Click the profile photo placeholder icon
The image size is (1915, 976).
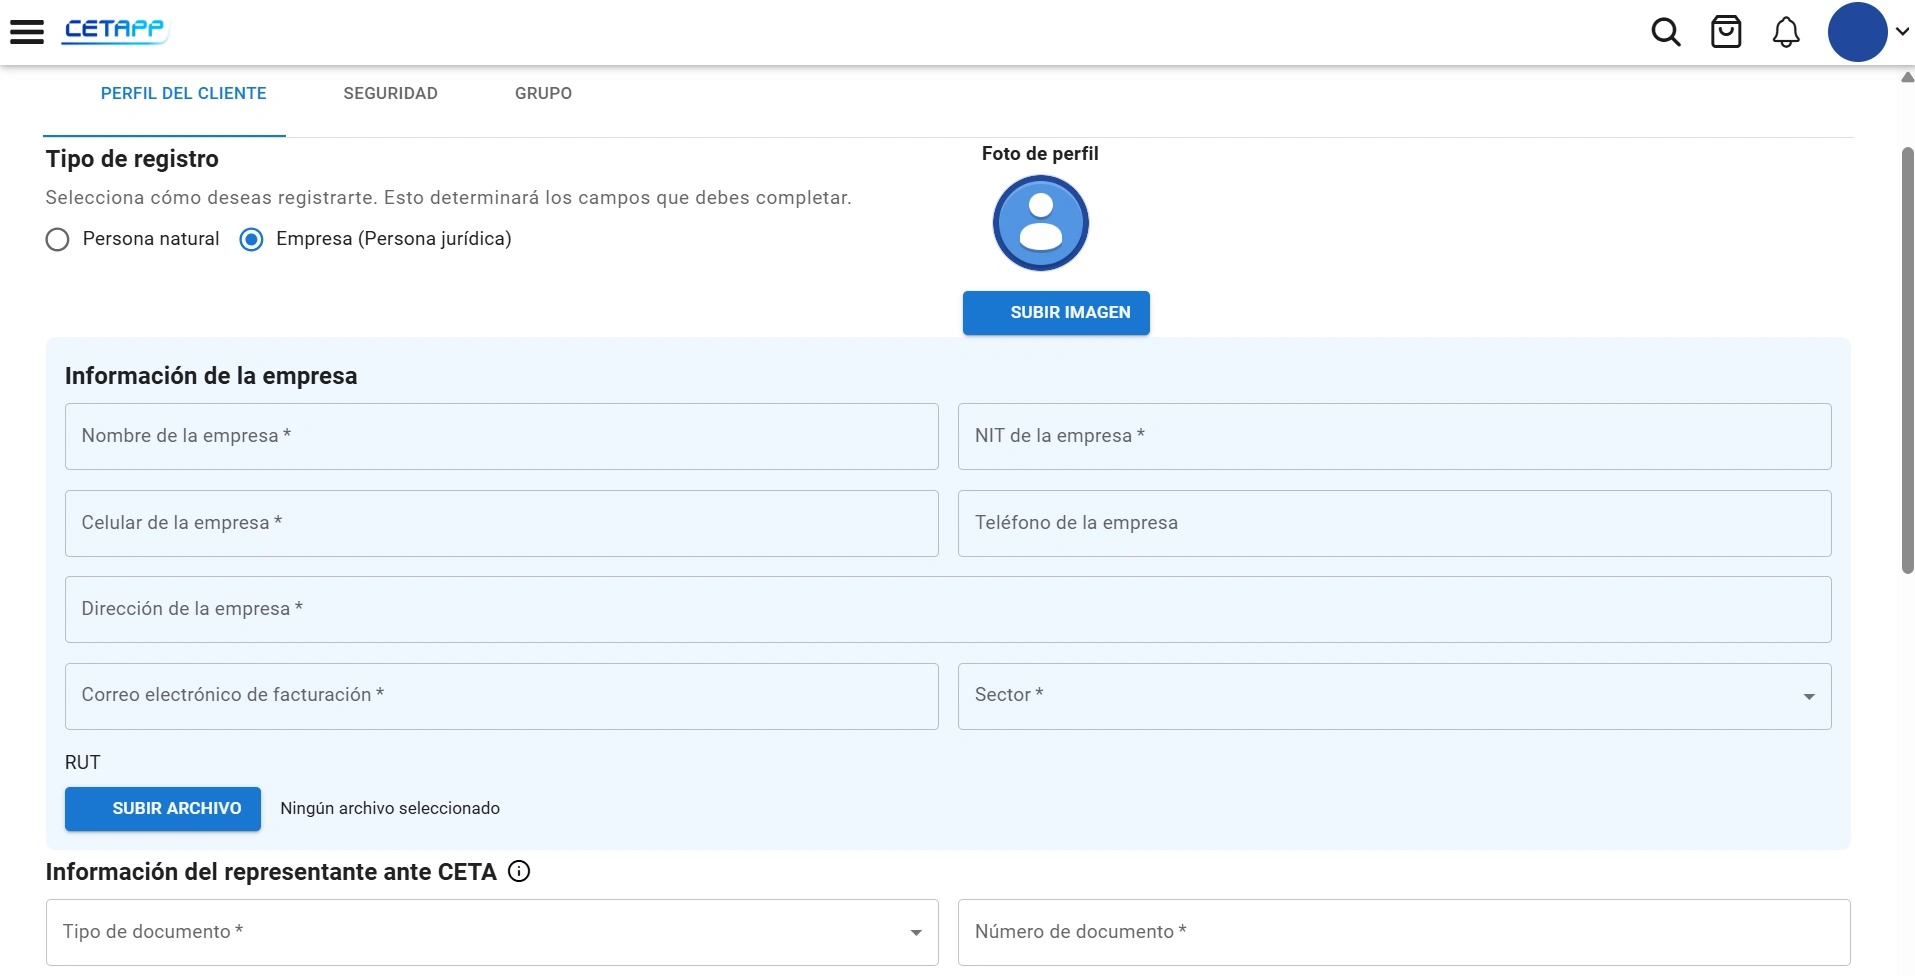coord(1040,223)
